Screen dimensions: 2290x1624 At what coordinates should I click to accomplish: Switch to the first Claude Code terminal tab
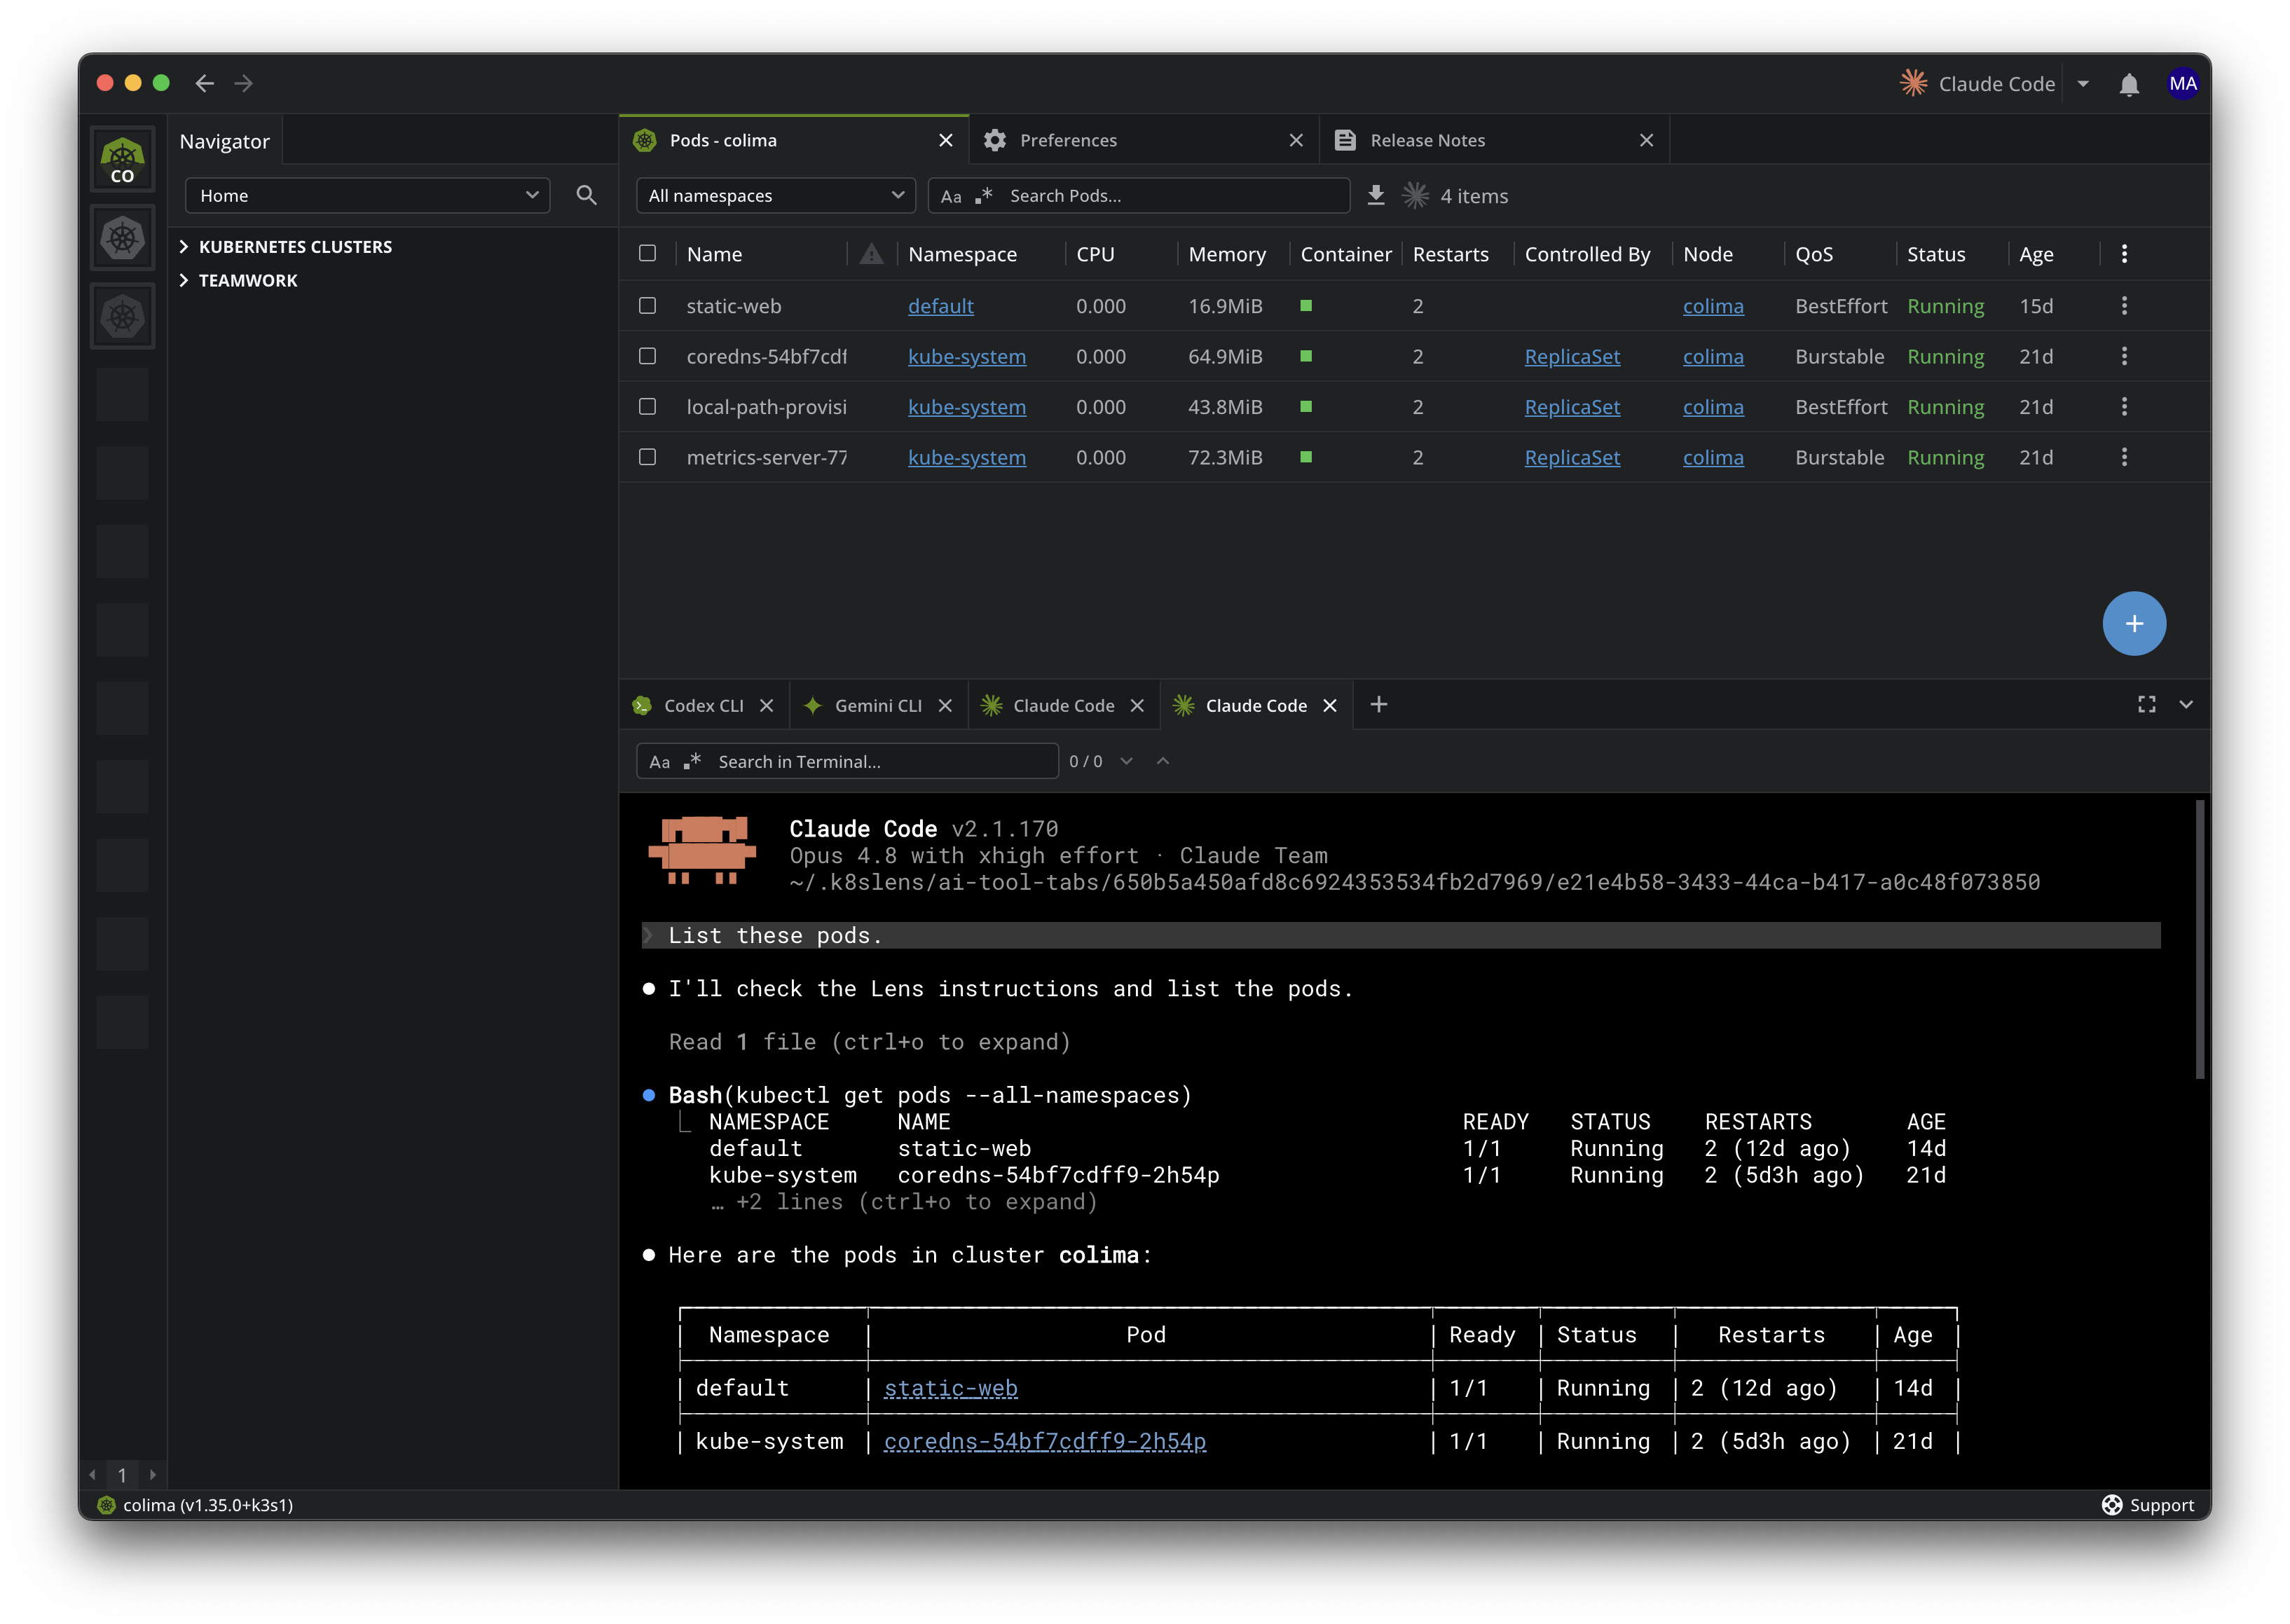1062,706
